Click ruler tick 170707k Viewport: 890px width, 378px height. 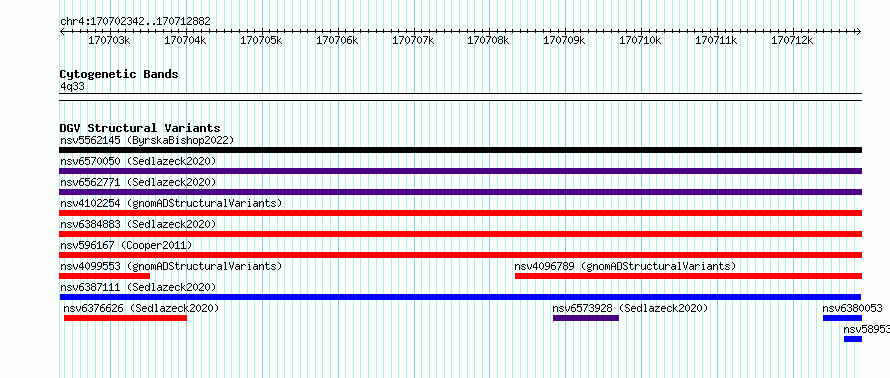pyautogui.click(x=414, y=40)
